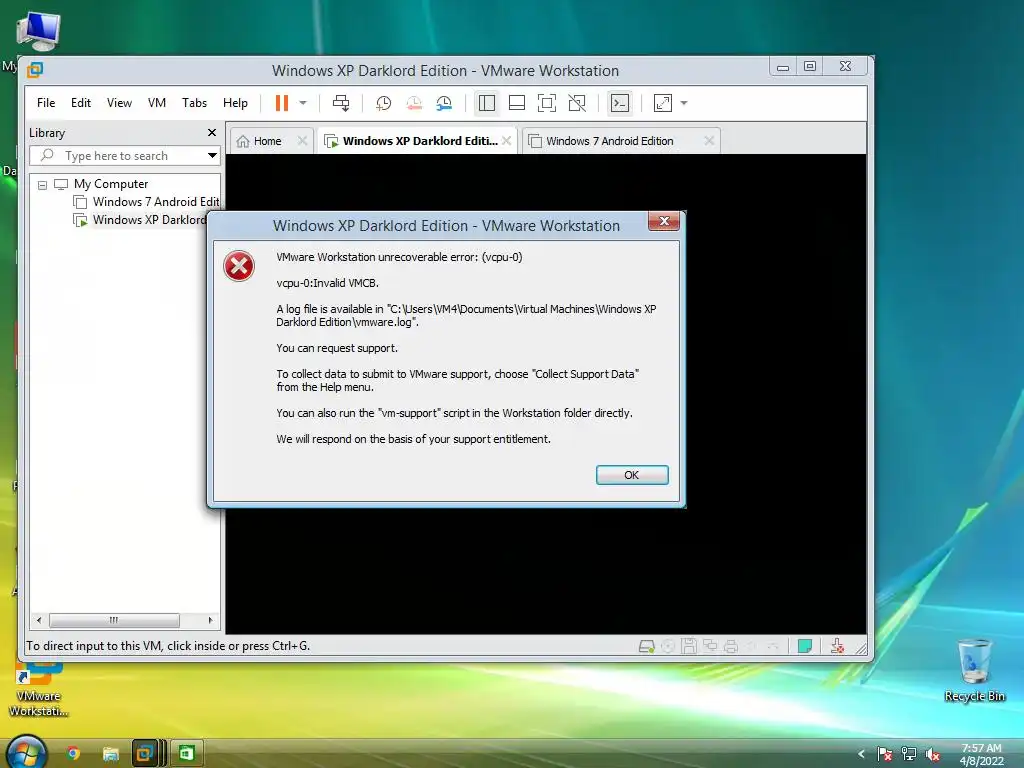Click the taskbar clock showing 7:57 AM

[x=981, y=754]
